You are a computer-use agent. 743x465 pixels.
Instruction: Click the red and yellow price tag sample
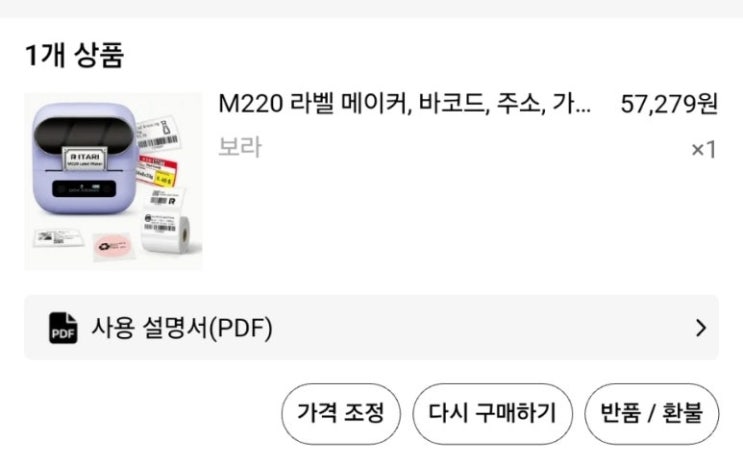[x=158, y=172]
